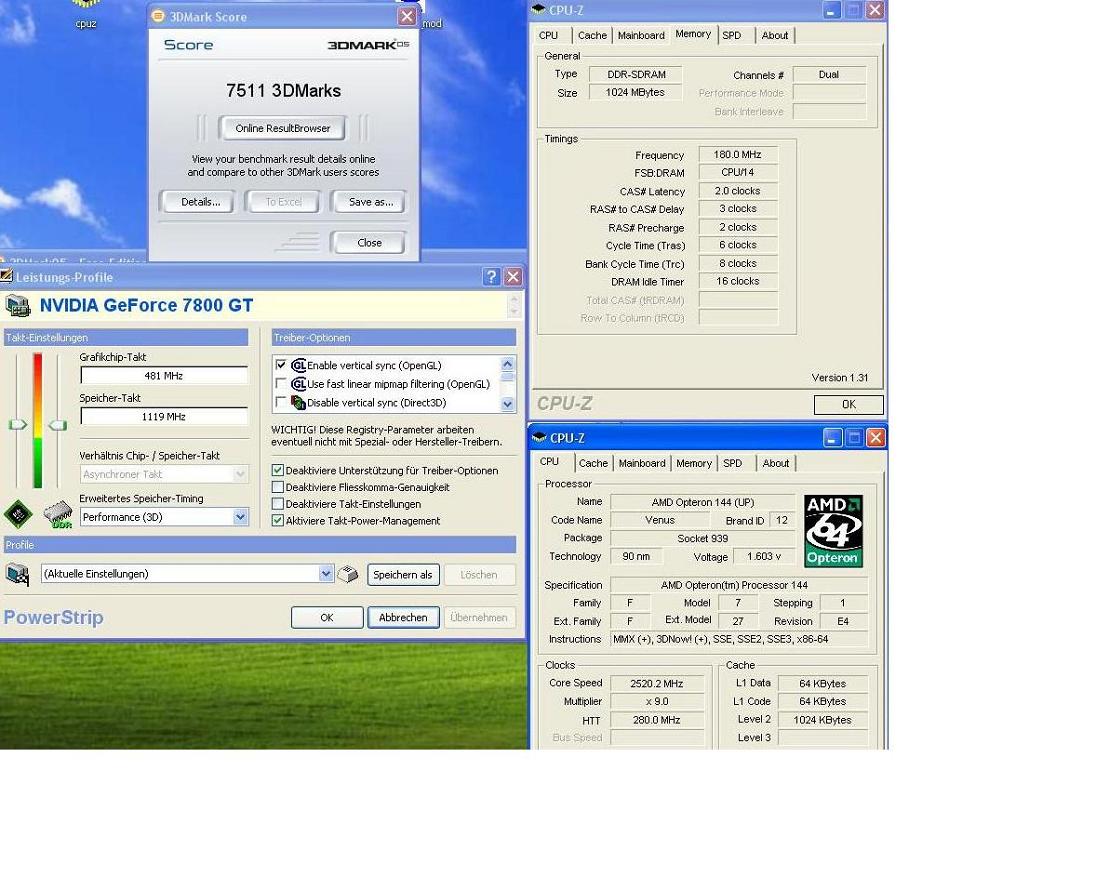Click the Multiplier x 9.0 value
This screenshot has height=877, width=1096.
coord(656,702)
